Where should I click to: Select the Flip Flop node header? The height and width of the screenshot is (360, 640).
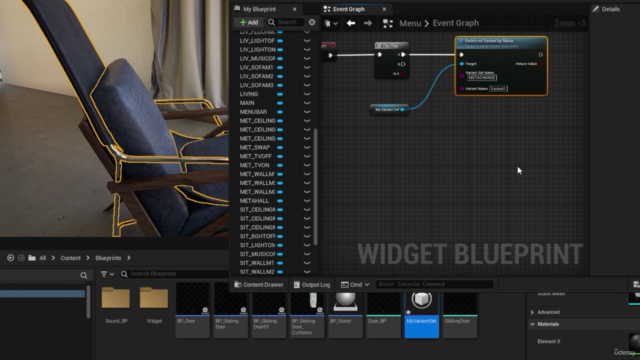pyautogui.click(x=391, y=46)
